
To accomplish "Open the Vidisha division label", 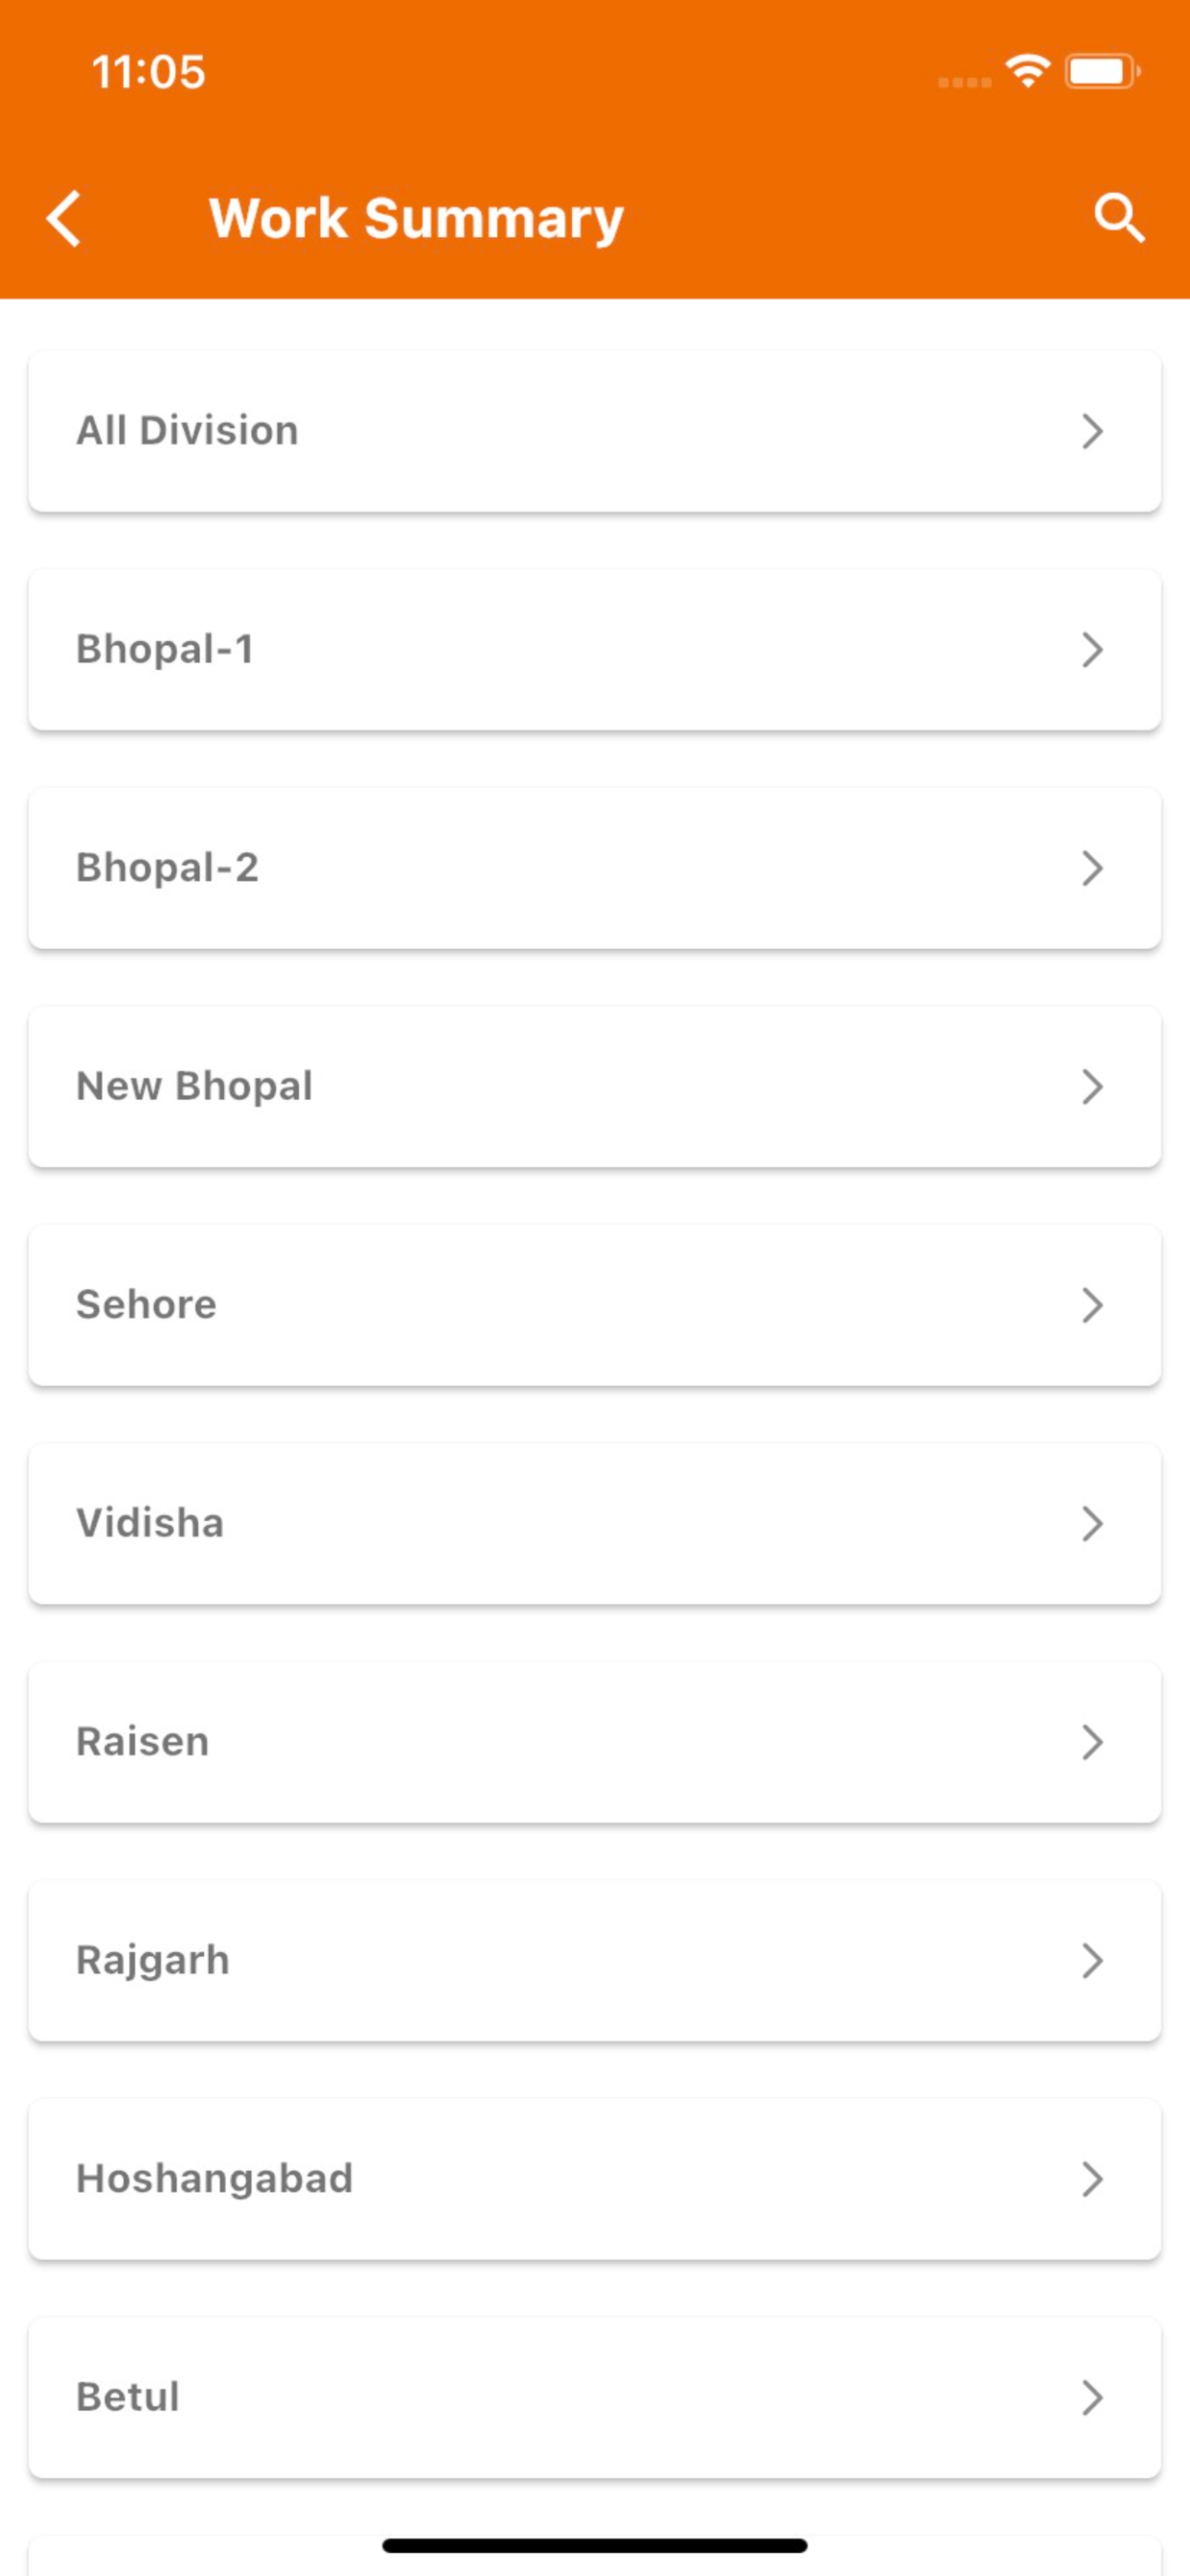I will 150,1523.
